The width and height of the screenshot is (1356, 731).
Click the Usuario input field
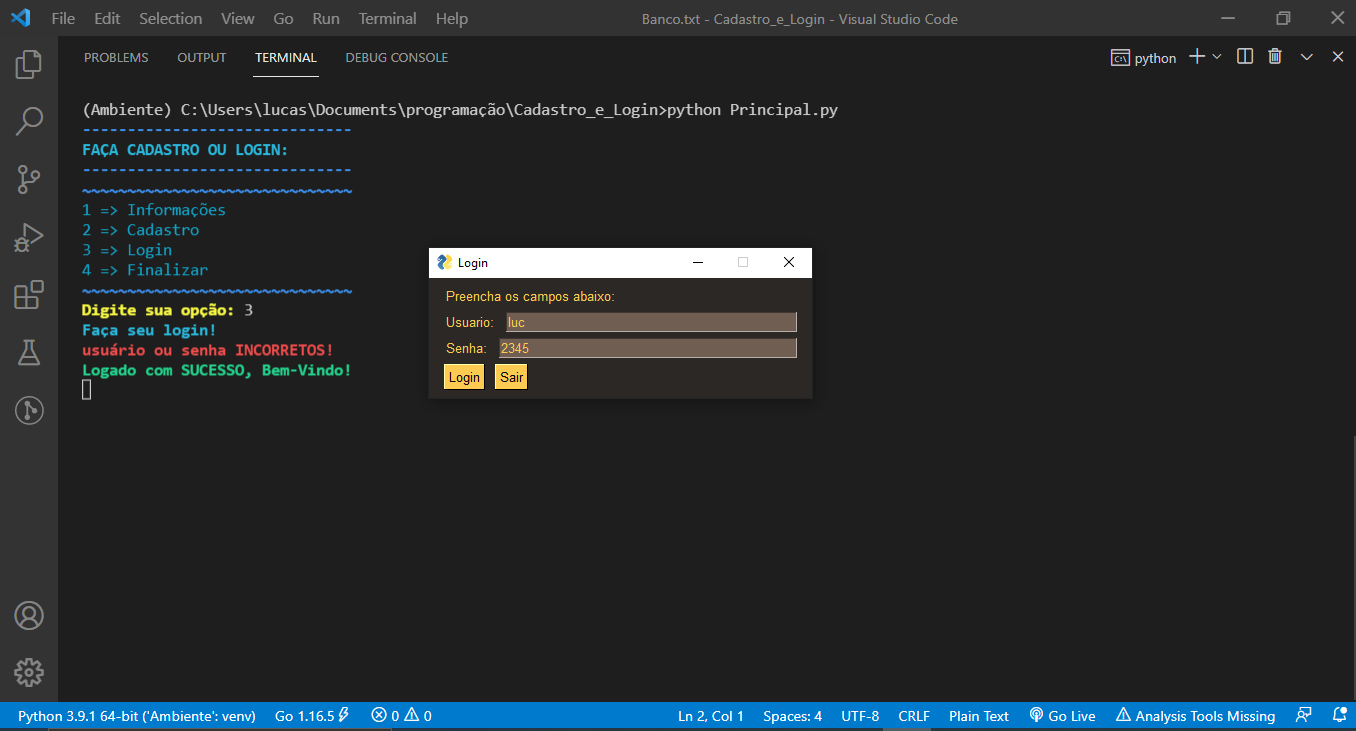650,322
